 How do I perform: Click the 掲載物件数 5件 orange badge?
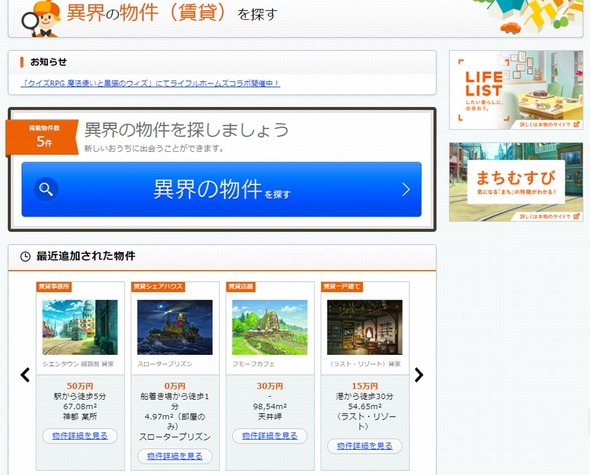(42, 137)
